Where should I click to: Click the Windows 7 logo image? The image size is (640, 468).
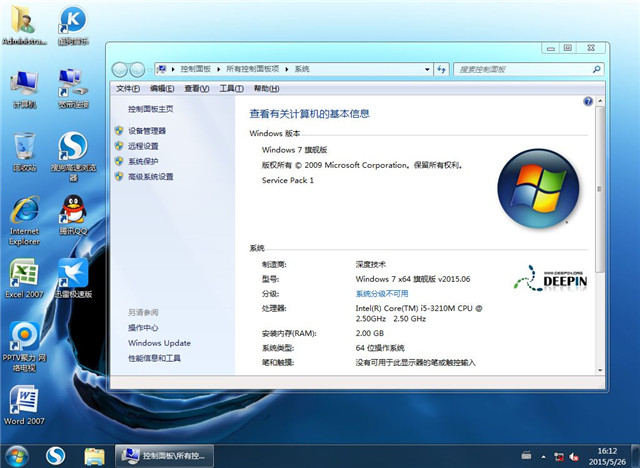pyautogui.click(x=538, y=188)
